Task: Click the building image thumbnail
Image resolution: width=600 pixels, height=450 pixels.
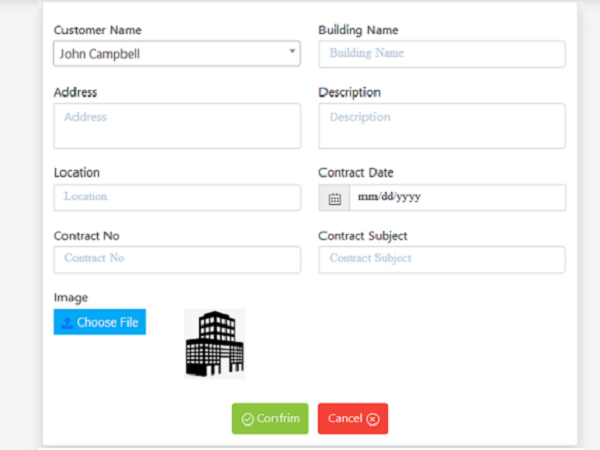Action: point(214,343)
